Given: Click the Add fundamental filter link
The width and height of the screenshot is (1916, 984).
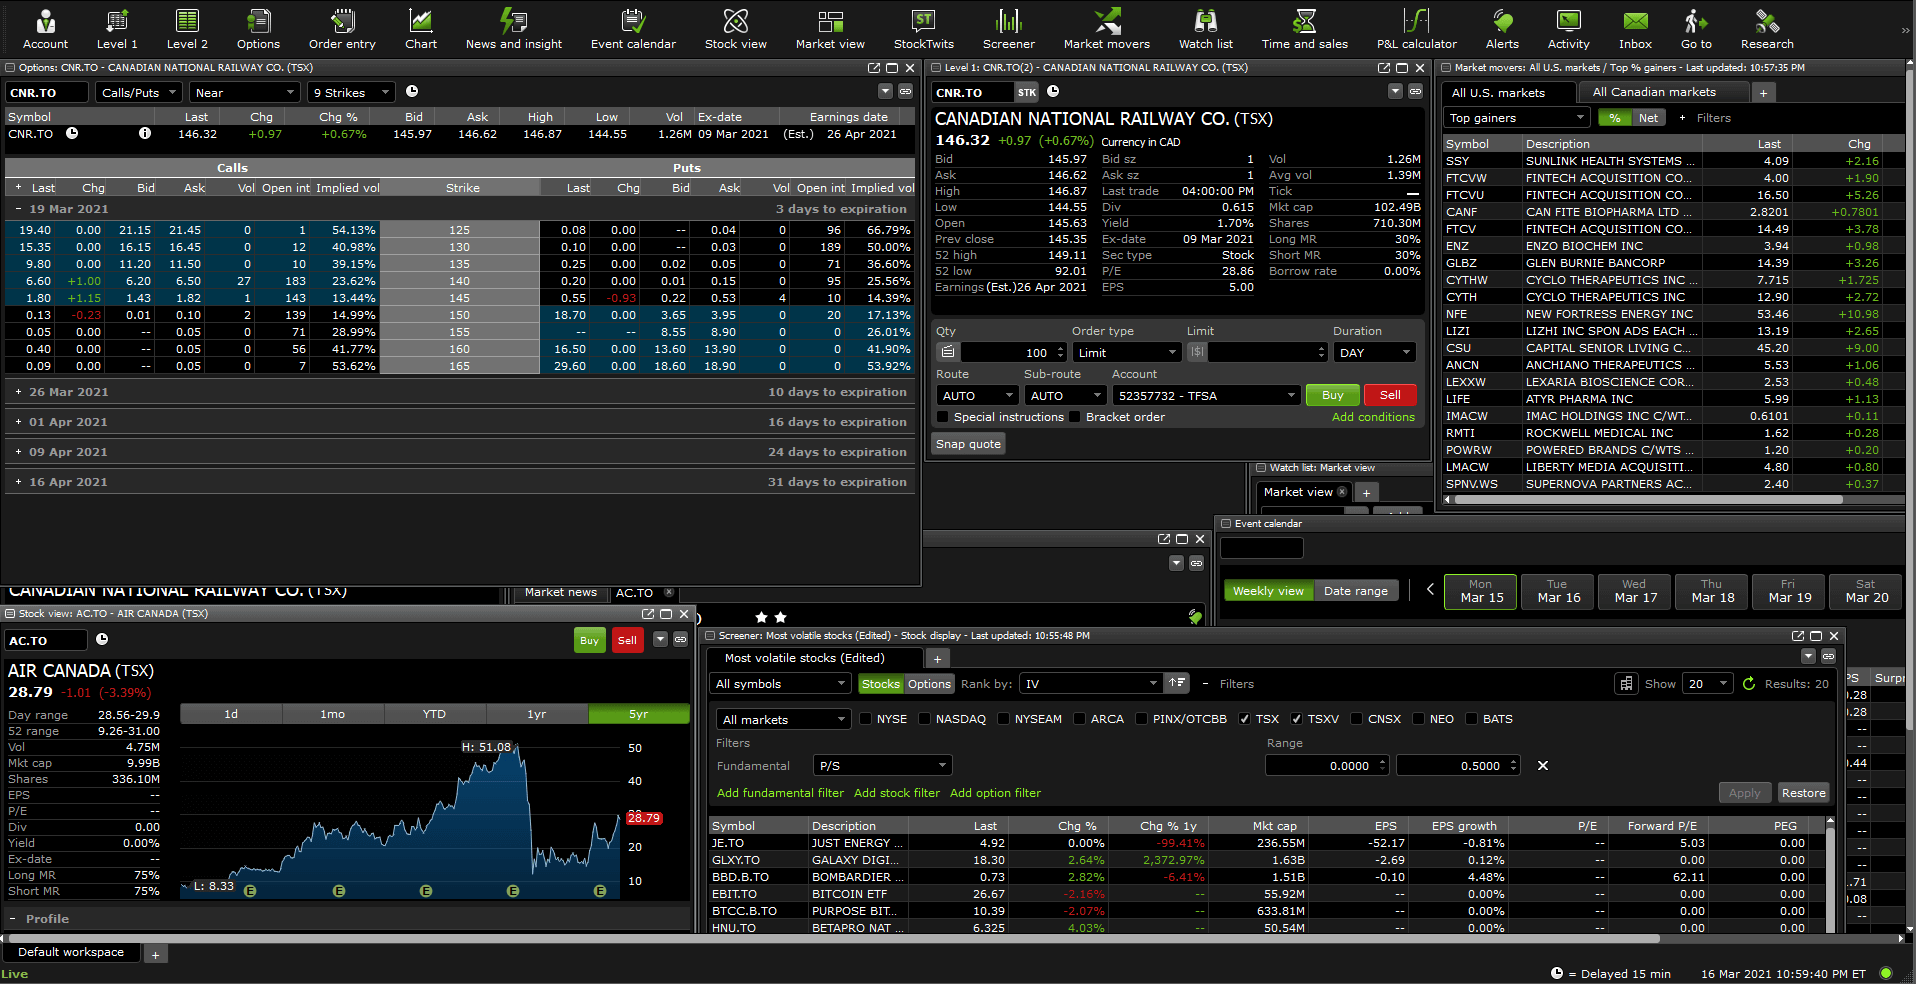Looking at the screenshot, I should [779, 792].
